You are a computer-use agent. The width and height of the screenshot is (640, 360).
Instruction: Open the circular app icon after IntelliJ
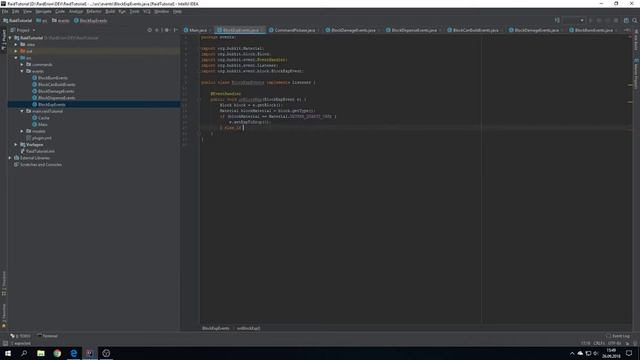tap(106, 353)
